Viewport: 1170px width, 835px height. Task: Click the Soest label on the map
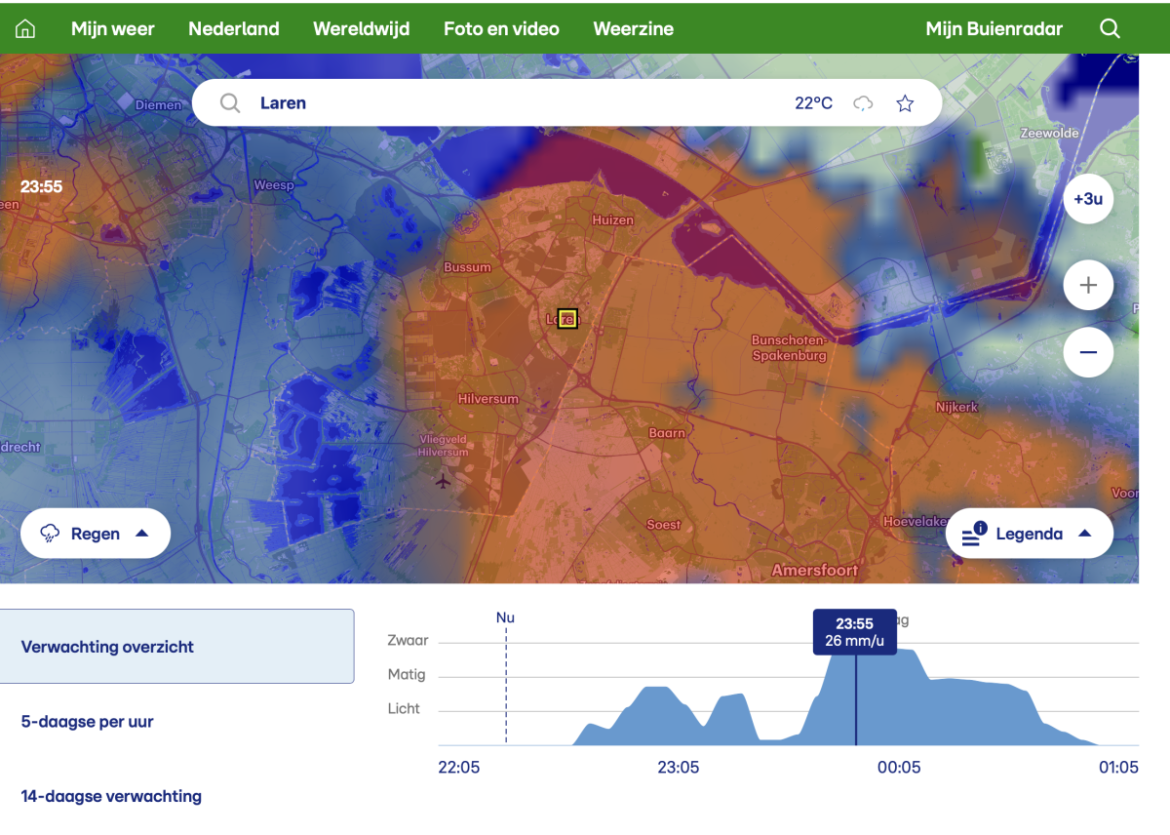click(663, 525)
